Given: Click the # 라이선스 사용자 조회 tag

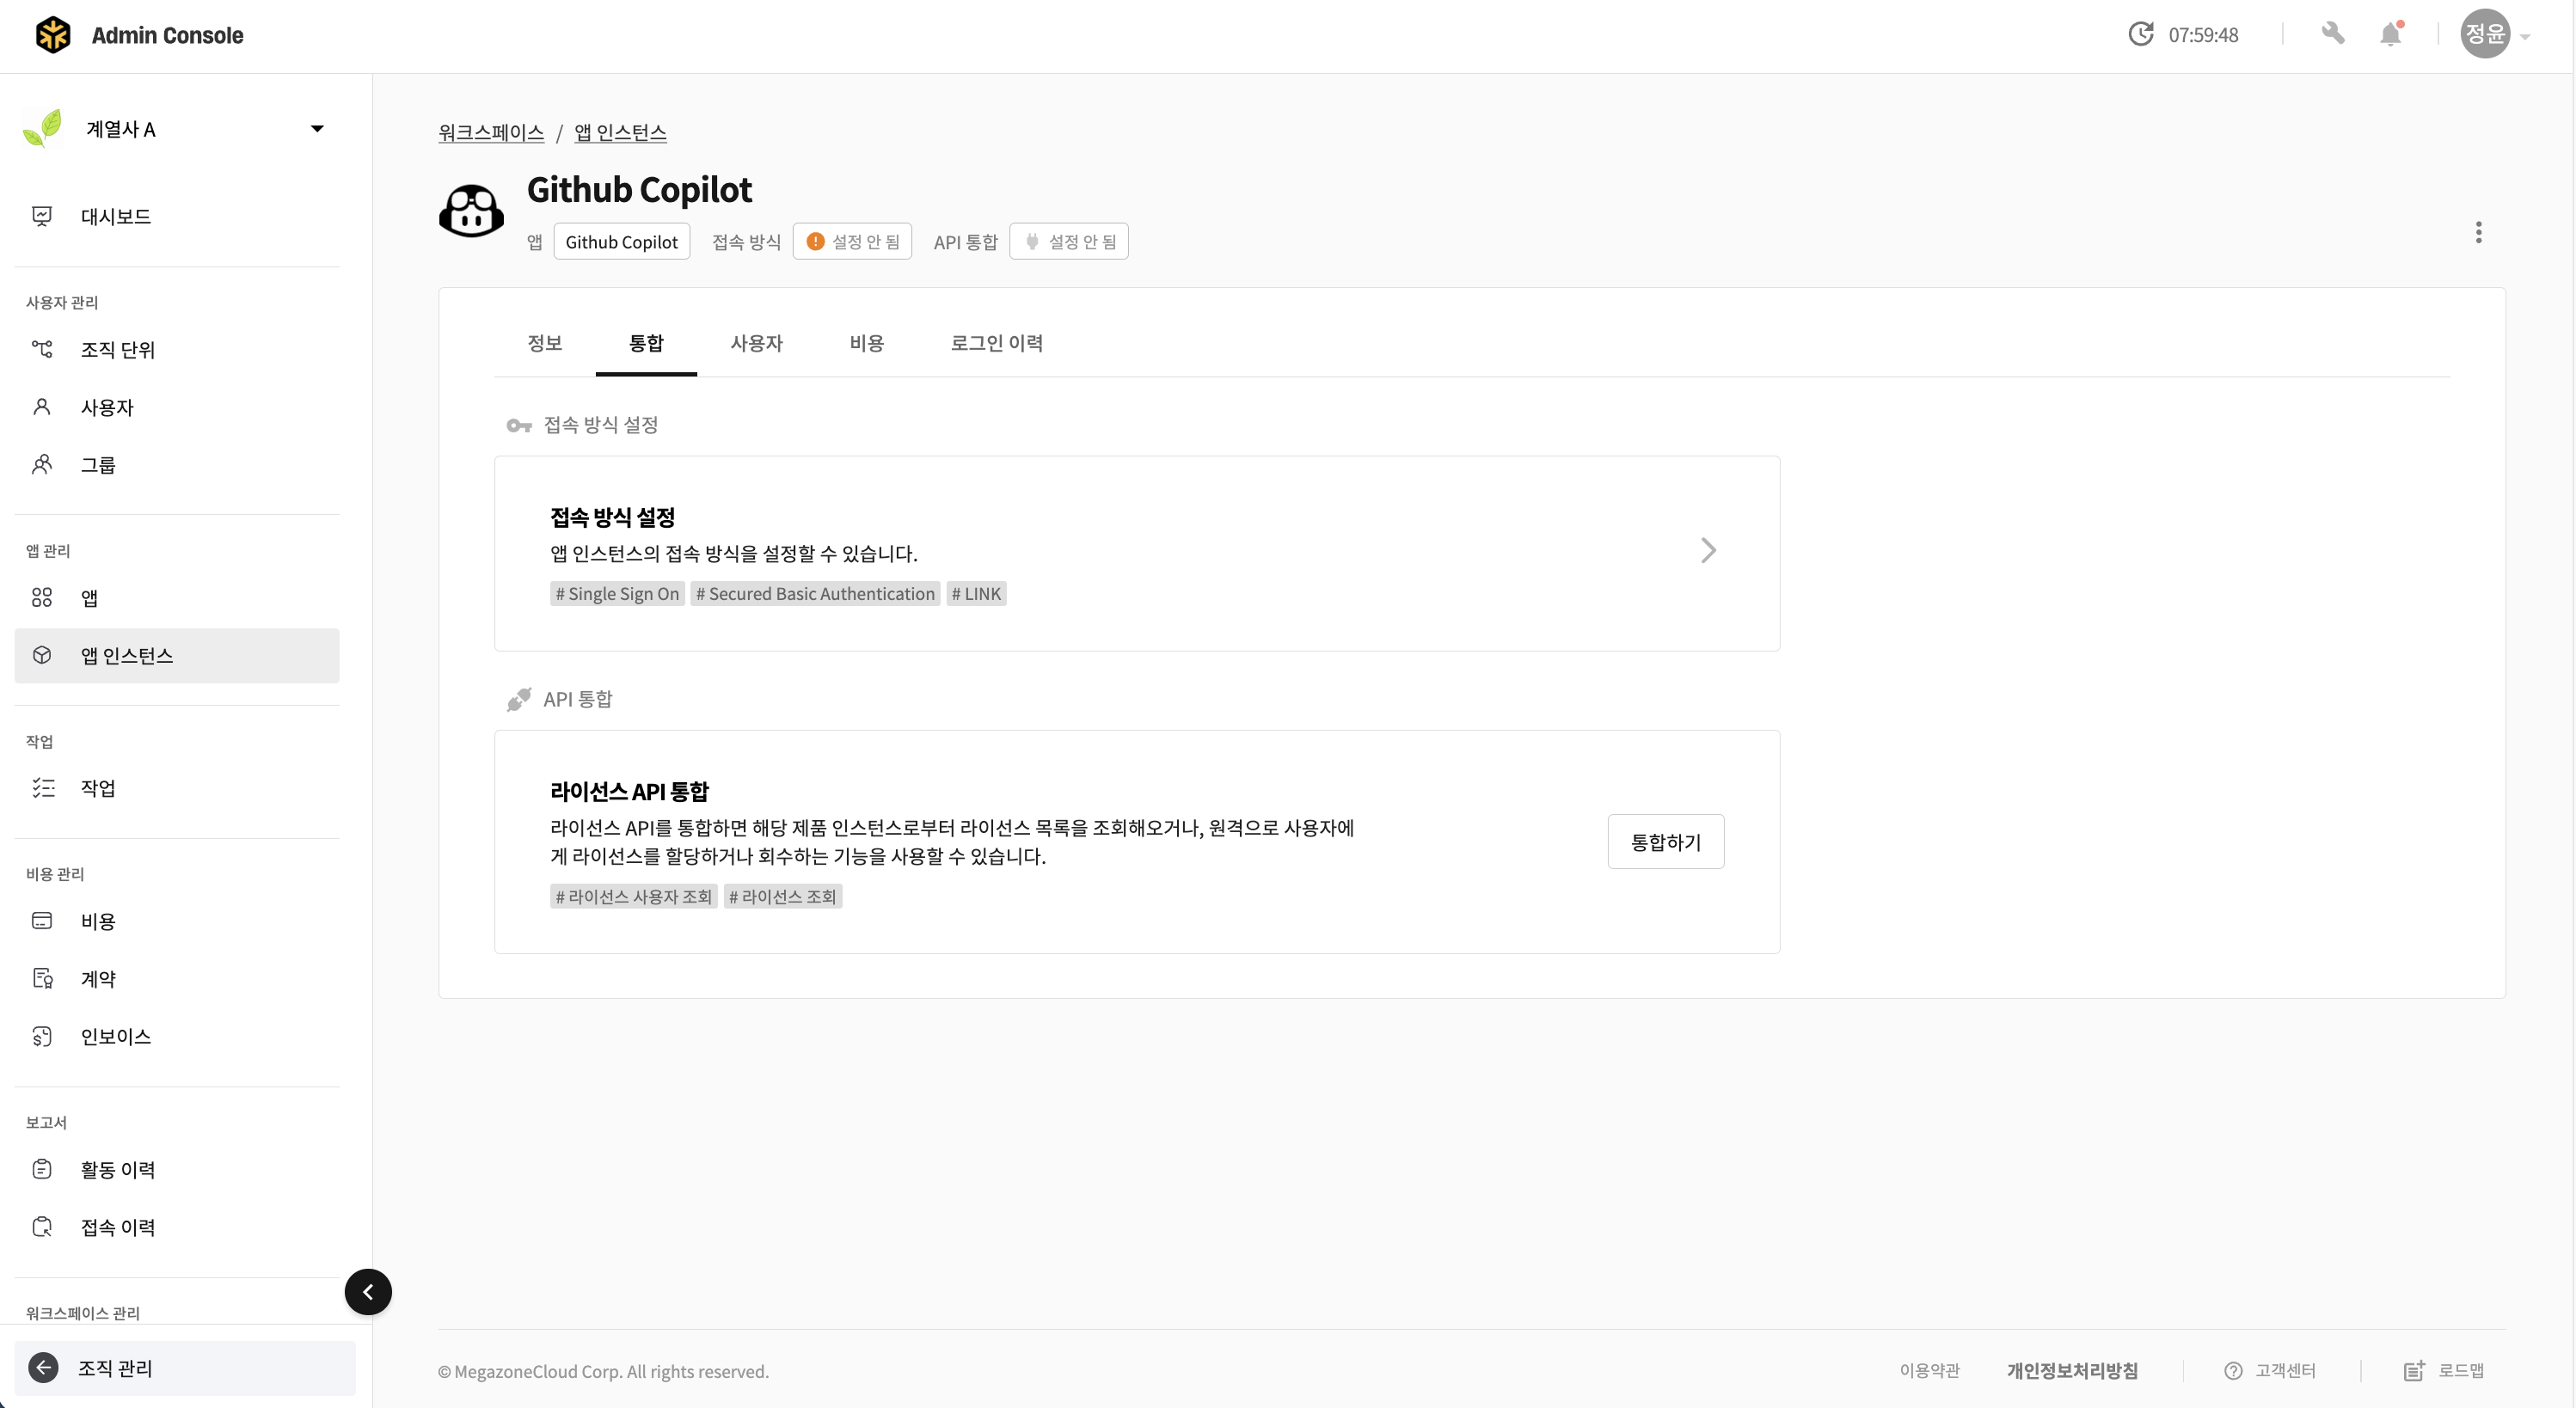Looking at the screenshot, I should [x=633, y=897].
